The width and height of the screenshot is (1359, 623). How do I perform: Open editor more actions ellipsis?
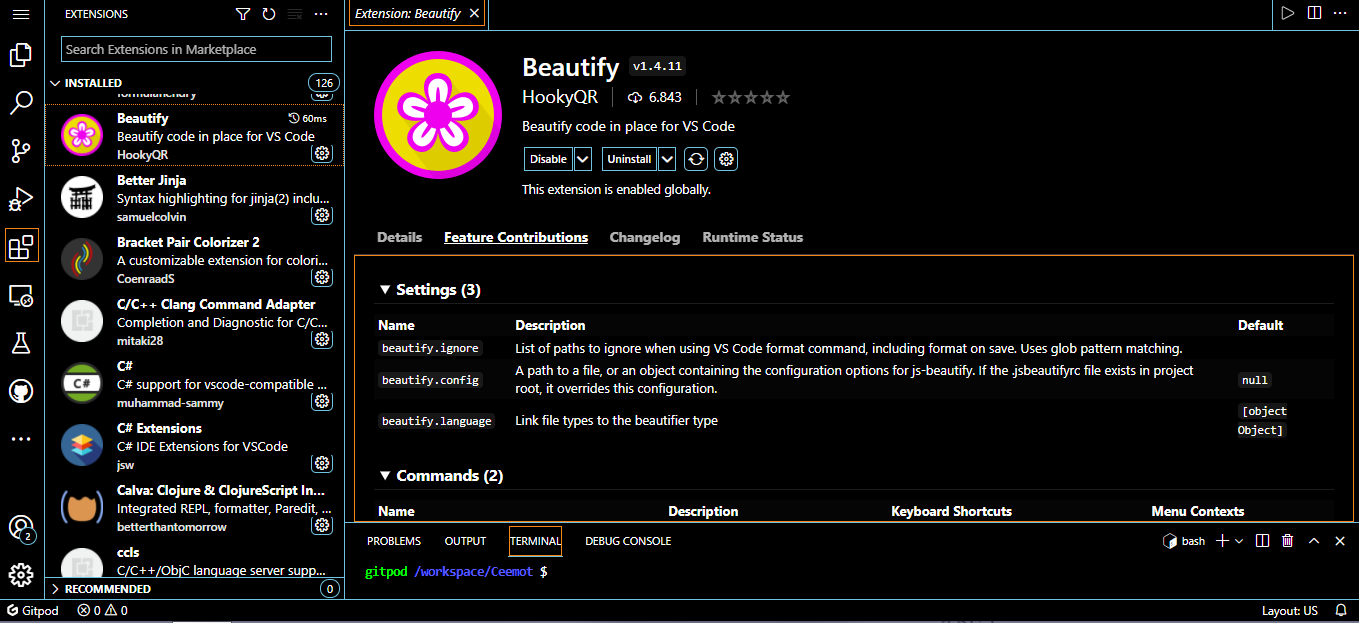(x=1340, y=13)
